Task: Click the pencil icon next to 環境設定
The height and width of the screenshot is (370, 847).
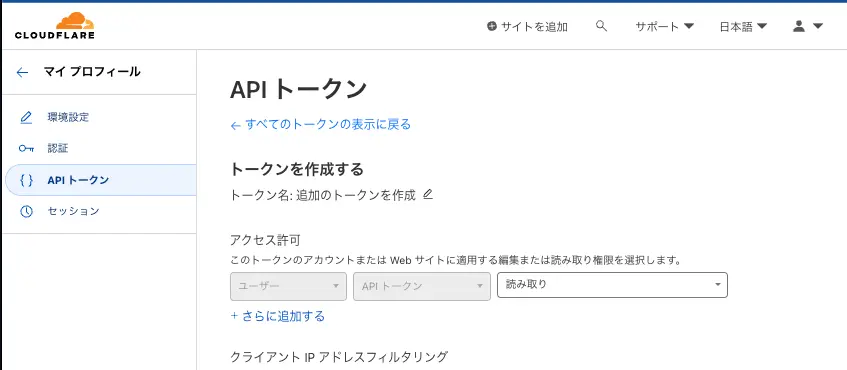Action: coord(26,117)
